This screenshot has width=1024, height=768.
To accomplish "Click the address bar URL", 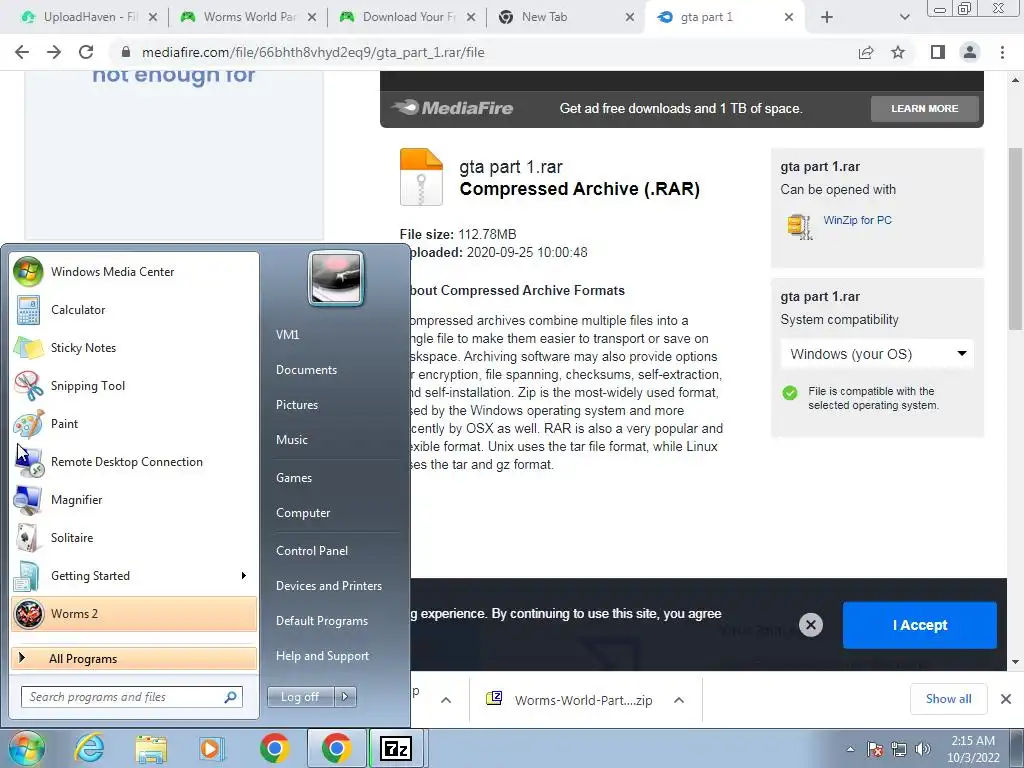I will (x=313, y=52).
